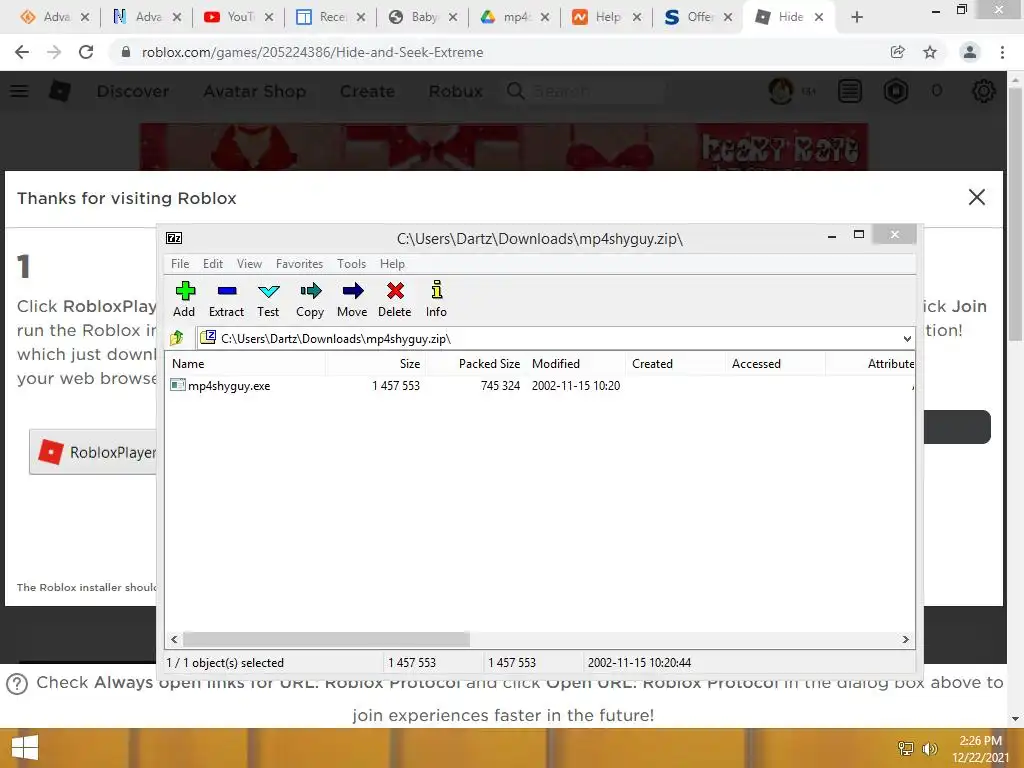Open a new Chrome tab
Viewport: 1024px width, 768px height.
[857, 17]
